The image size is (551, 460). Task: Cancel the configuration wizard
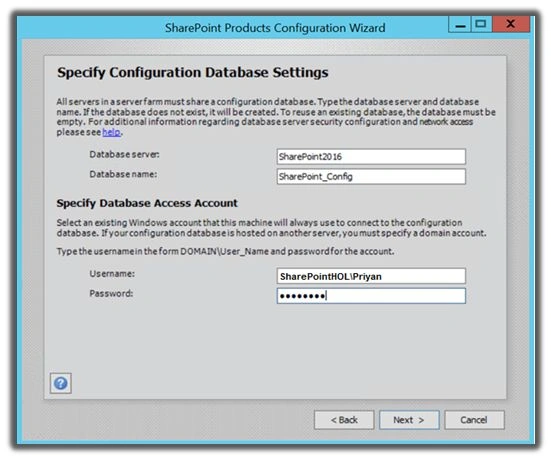coord(474,420)
